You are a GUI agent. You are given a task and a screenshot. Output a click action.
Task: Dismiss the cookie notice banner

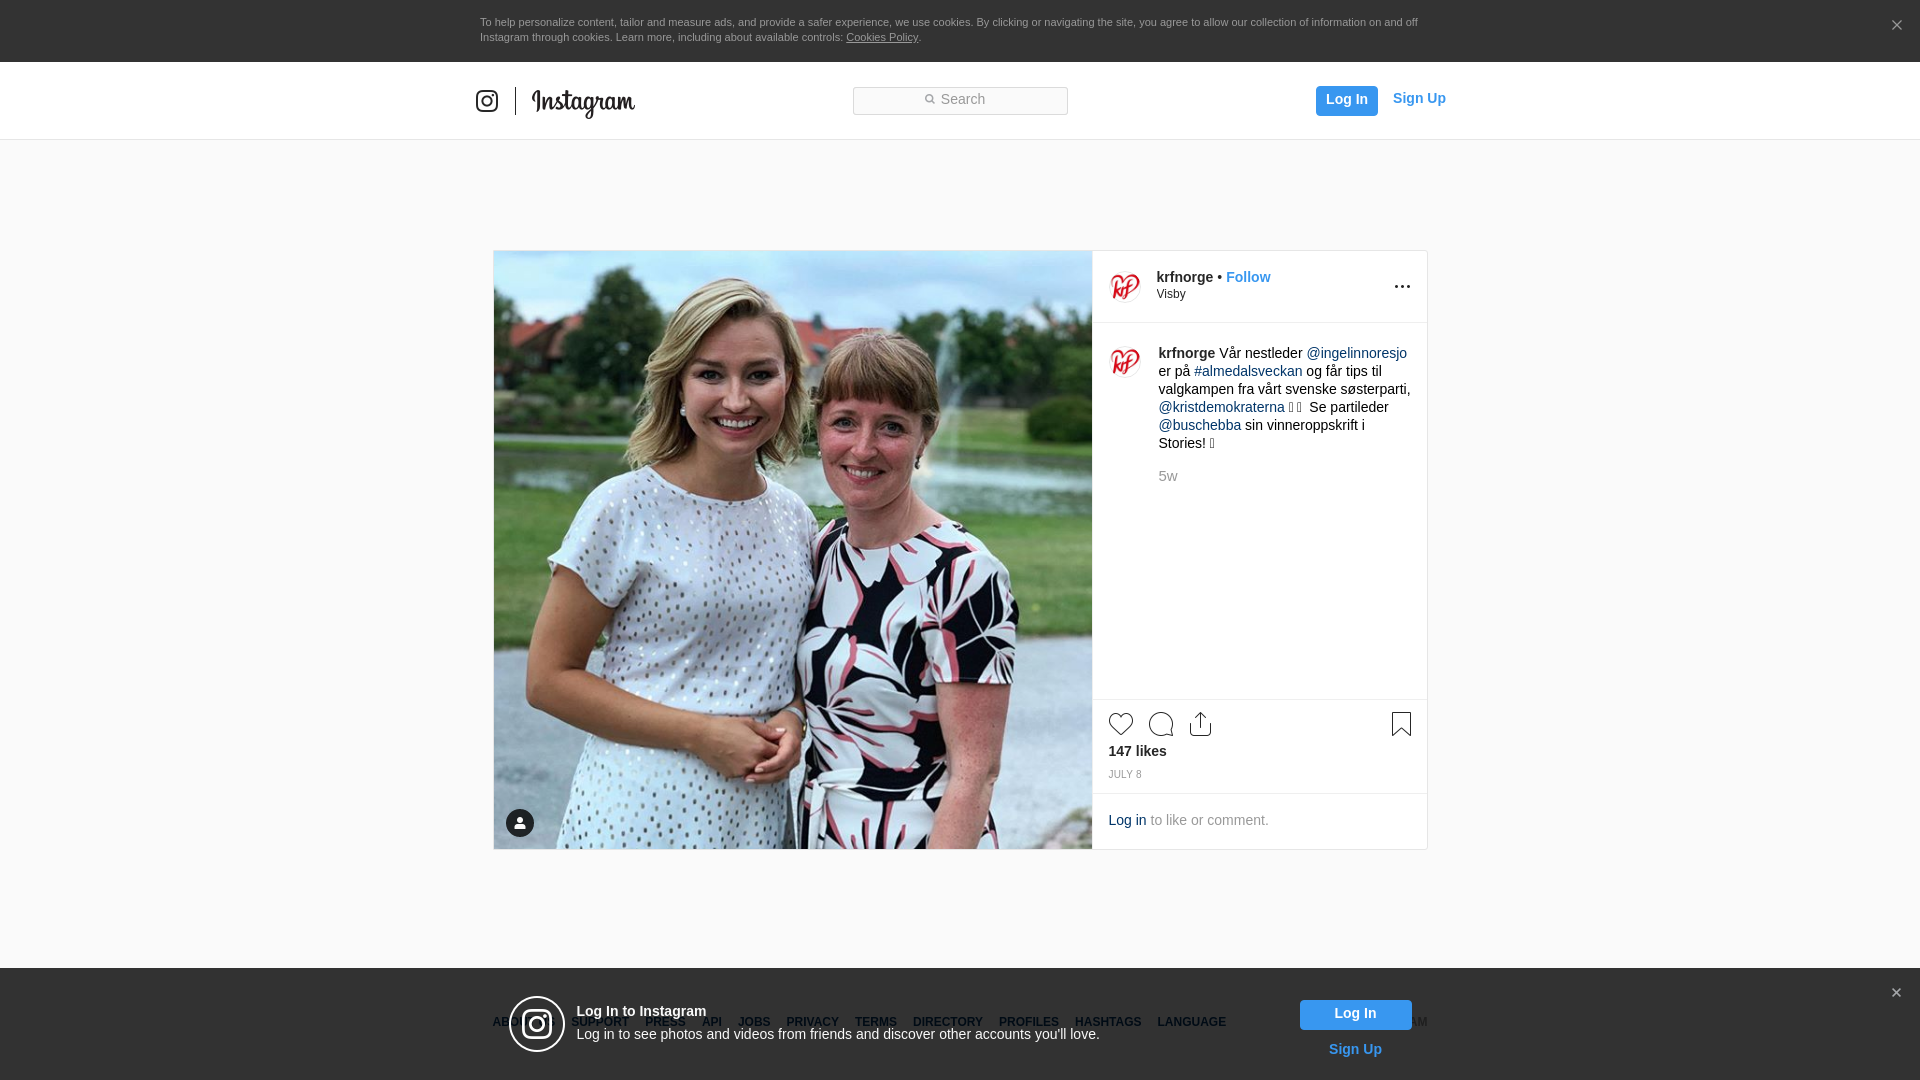[1896, 25]
